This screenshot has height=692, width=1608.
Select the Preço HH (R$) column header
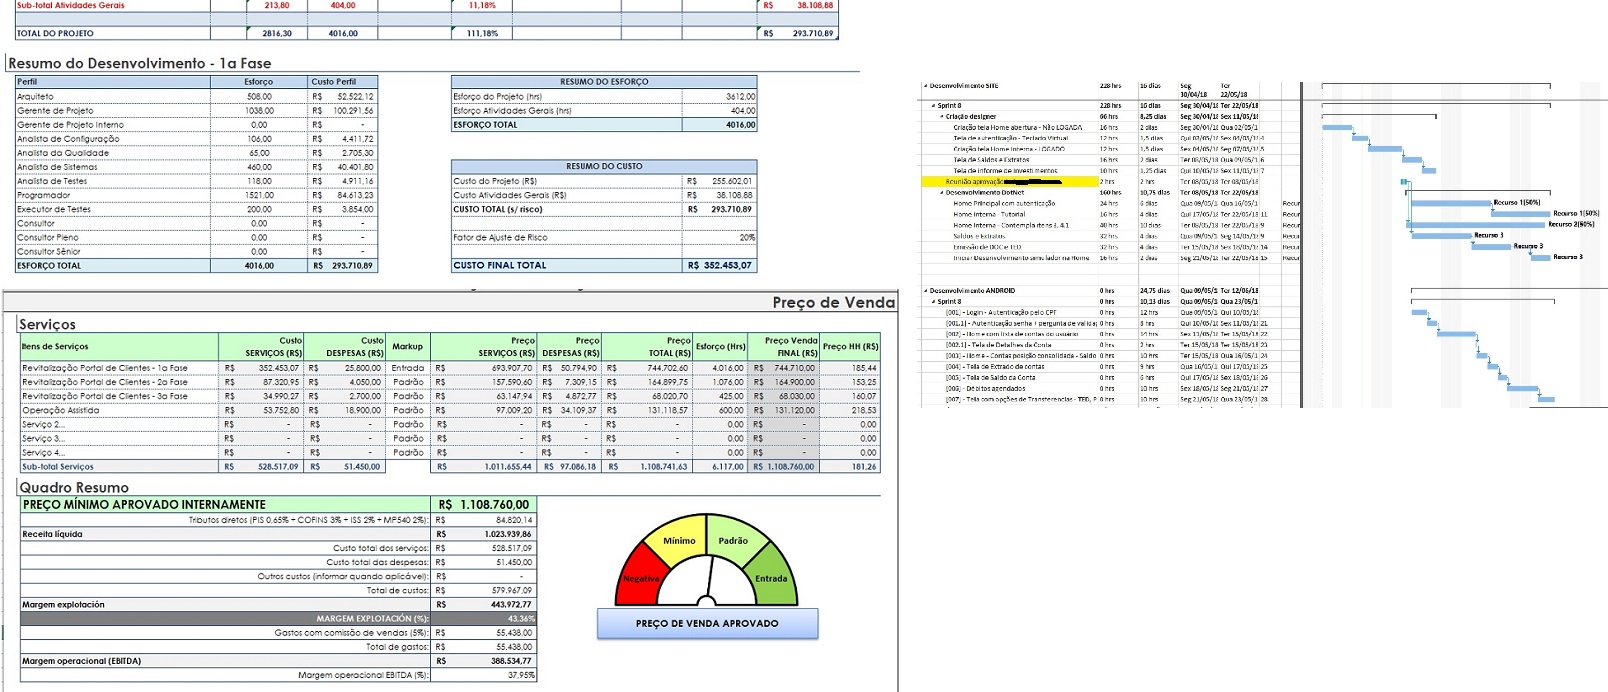pyautogui.click(x=850, y=346)
